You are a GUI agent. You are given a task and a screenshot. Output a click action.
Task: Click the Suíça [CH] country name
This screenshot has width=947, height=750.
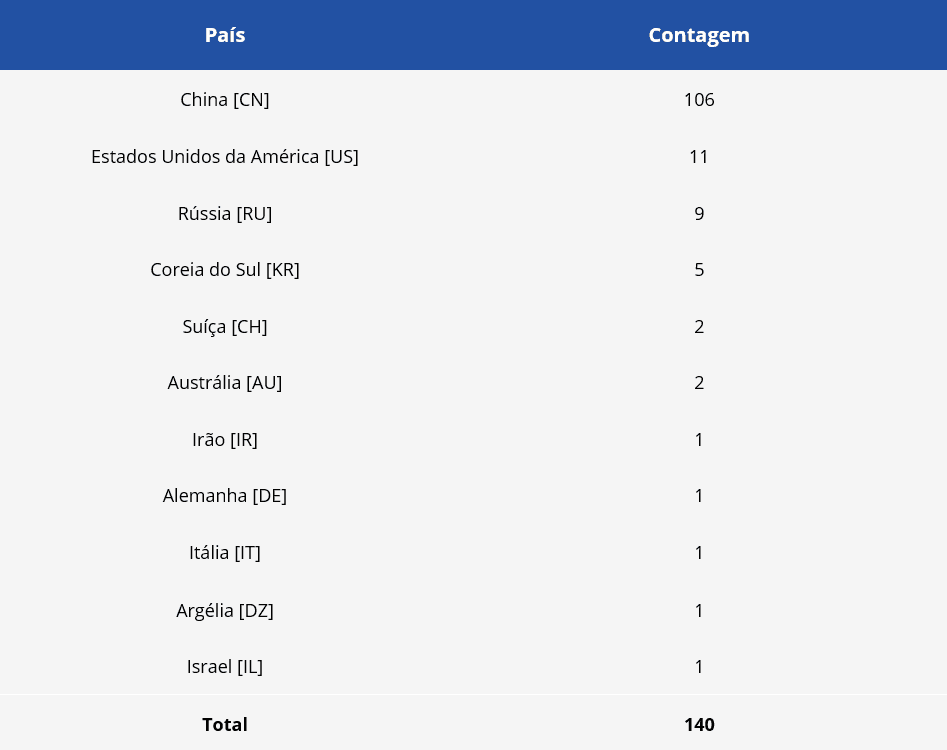point(225,327)
